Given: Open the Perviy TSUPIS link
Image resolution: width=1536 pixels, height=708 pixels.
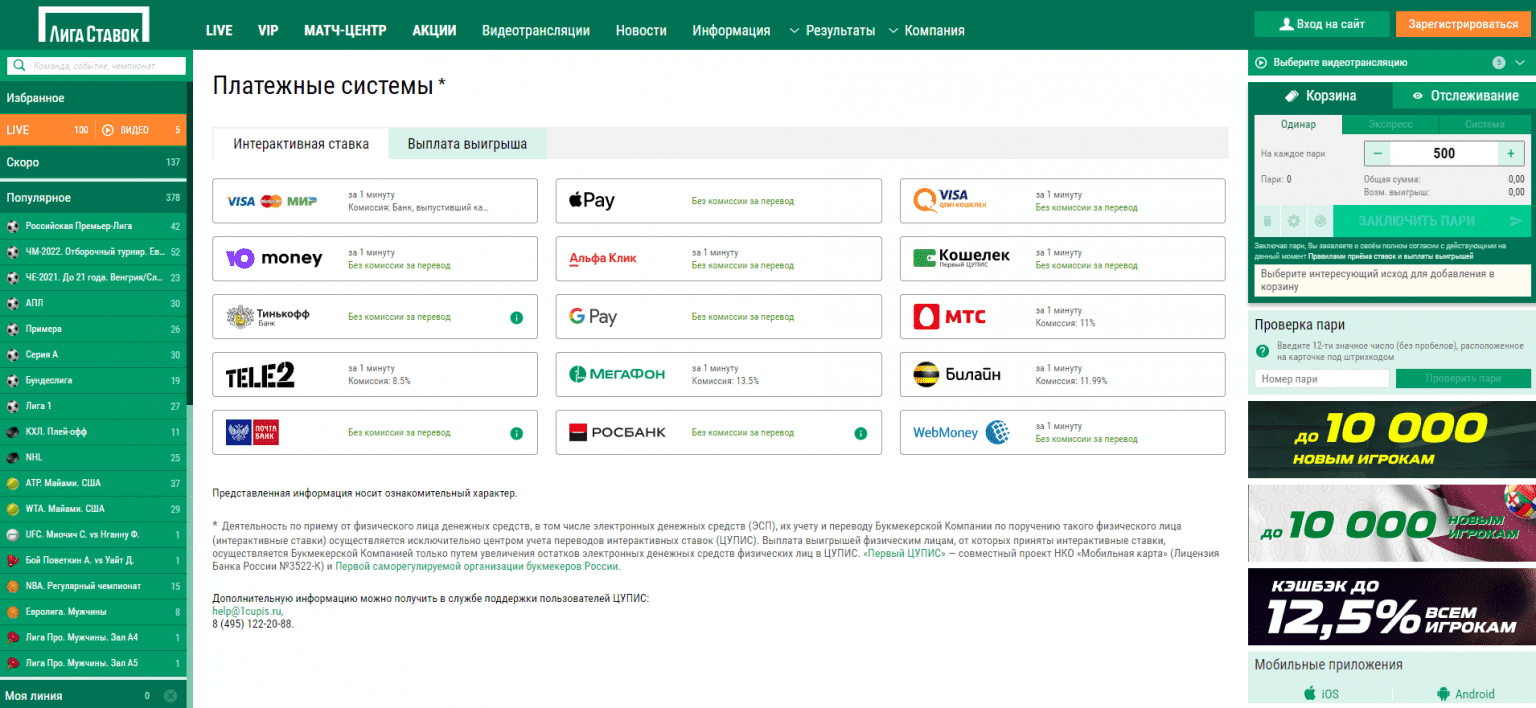Looking at the screenshot, I should (x=903, y=553).
